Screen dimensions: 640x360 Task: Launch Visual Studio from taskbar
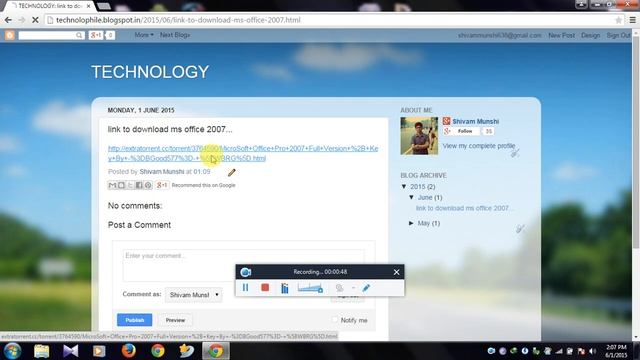(70, 351)
